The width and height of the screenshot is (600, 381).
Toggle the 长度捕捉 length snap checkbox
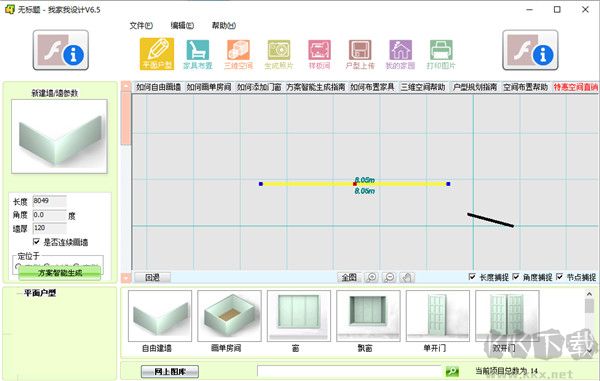point(472,277)
